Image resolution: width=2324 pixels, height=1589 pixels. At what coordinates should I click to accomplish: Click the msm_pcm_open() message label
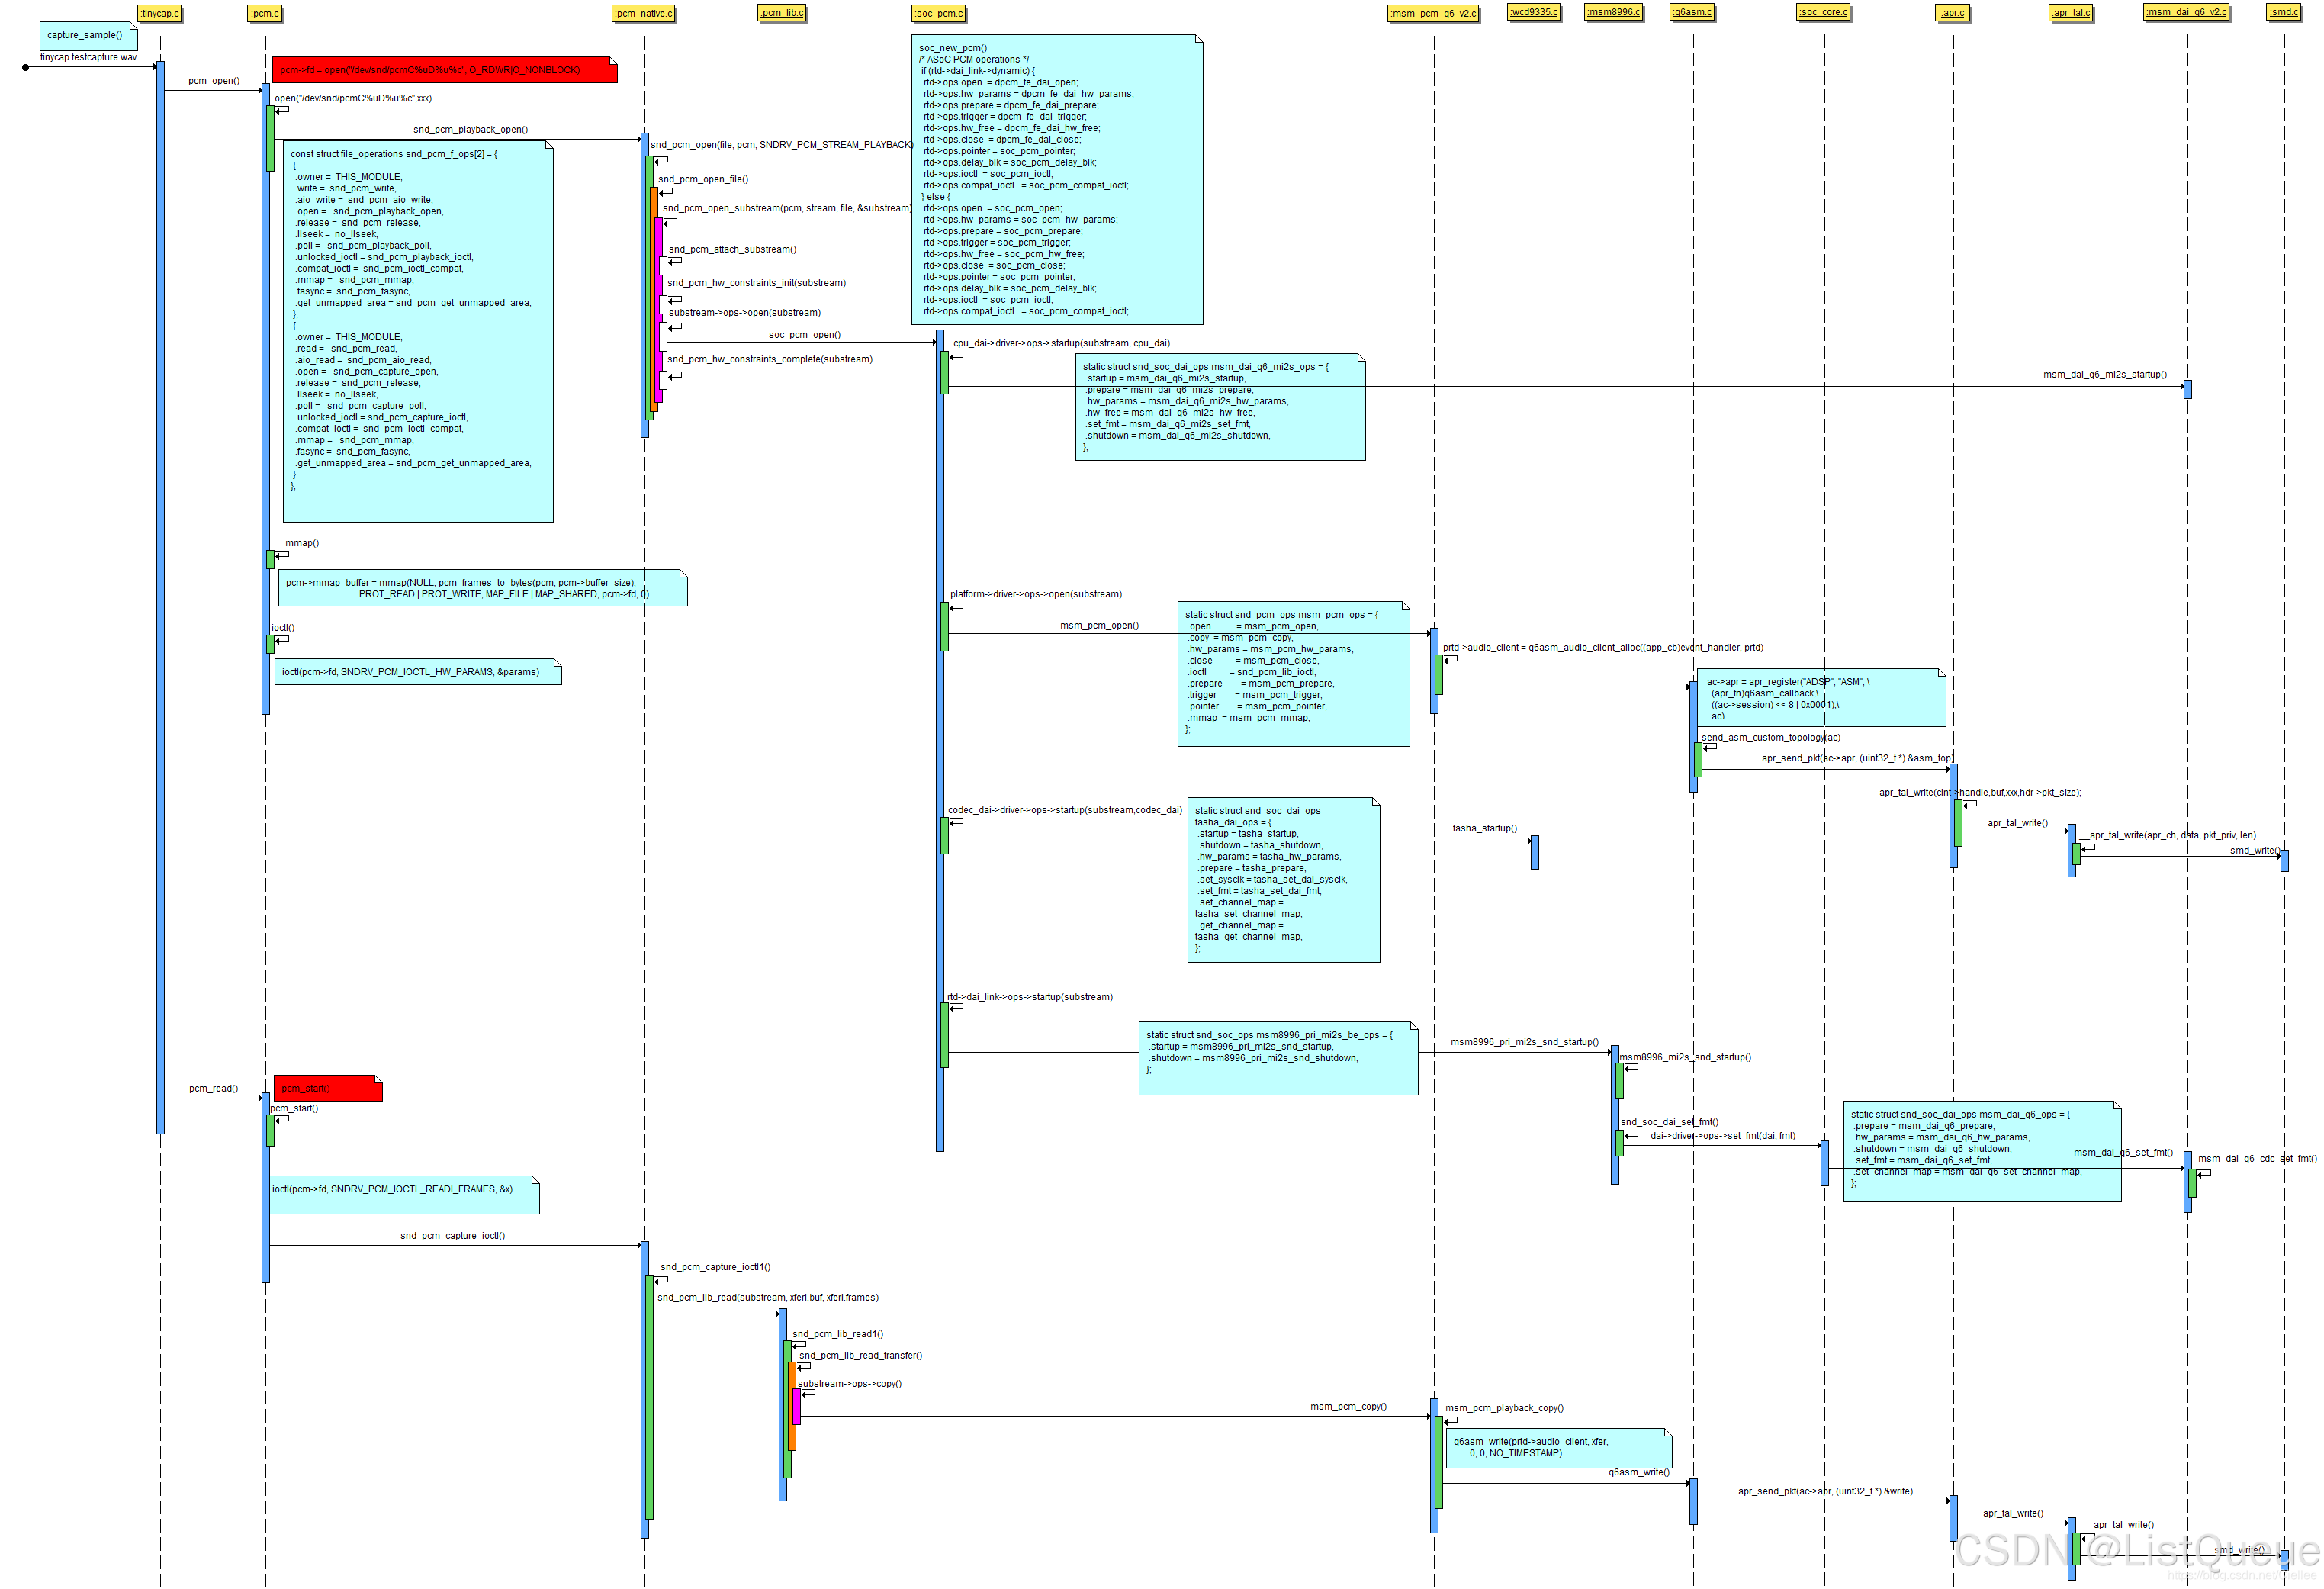tap(1098, 626)
